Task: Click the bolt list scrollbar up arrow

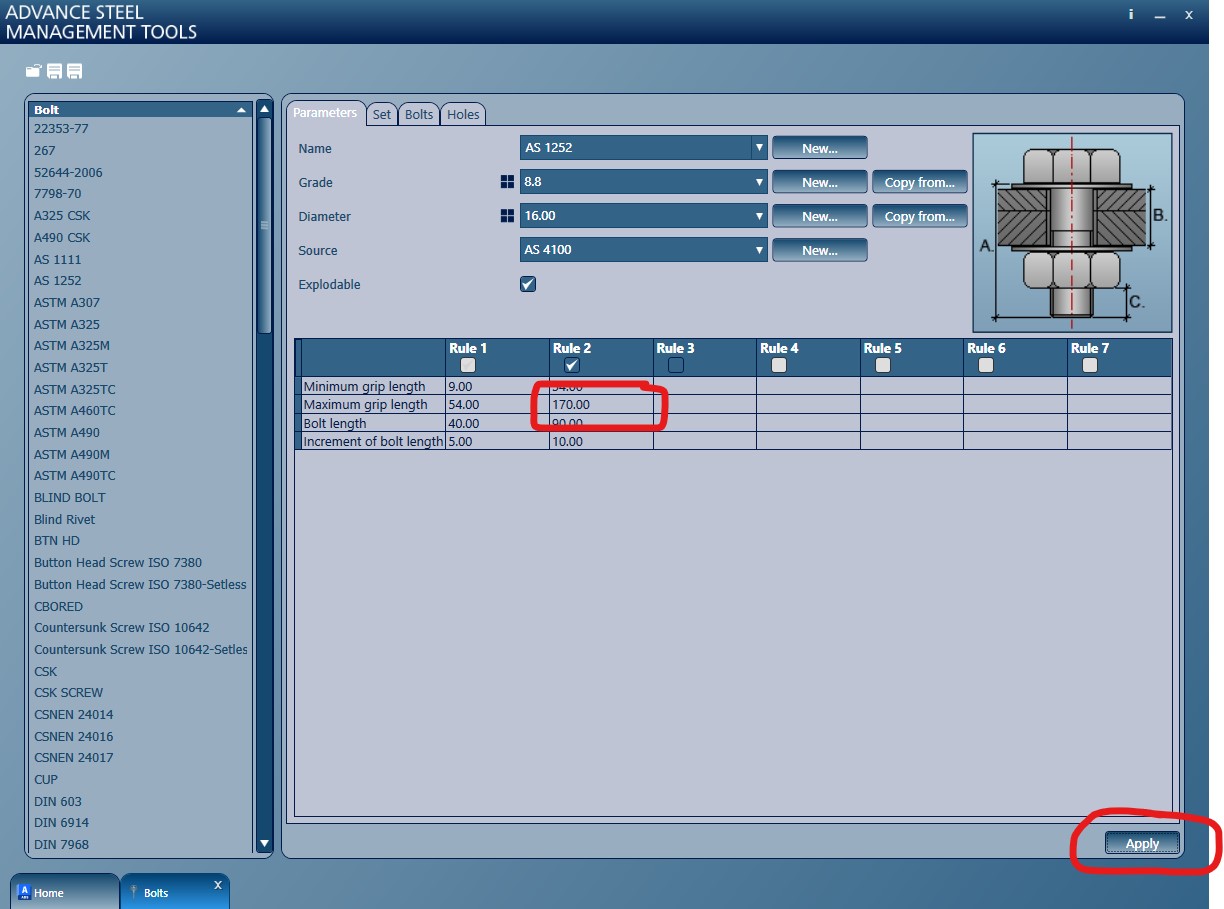Action: (264, 108)
